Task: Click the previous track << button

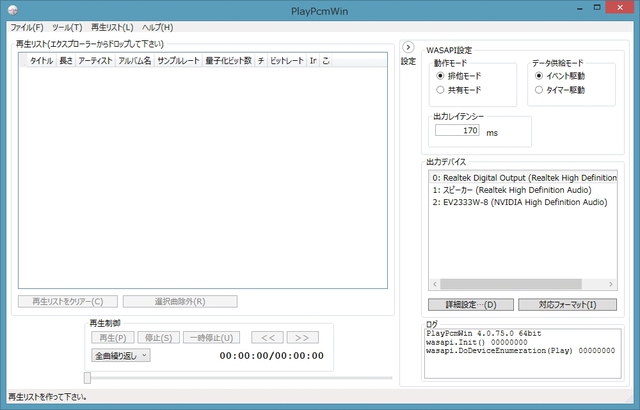Action: pyautogui.click(x=267, y=337)
